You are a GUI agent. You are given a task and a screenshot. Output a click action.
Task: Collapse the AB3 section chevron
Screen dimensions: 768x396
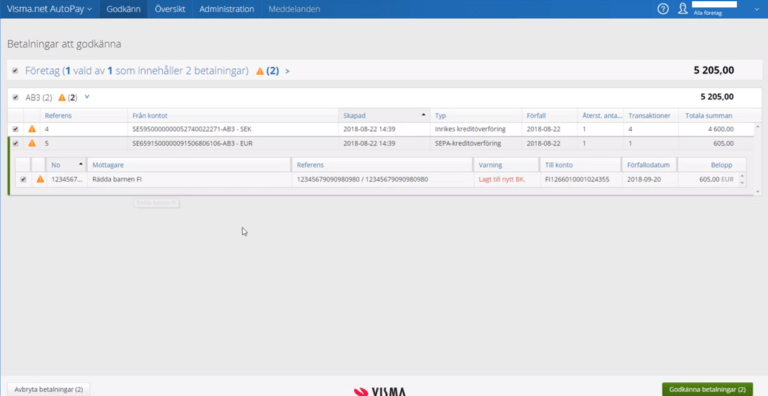pos(87,97)
